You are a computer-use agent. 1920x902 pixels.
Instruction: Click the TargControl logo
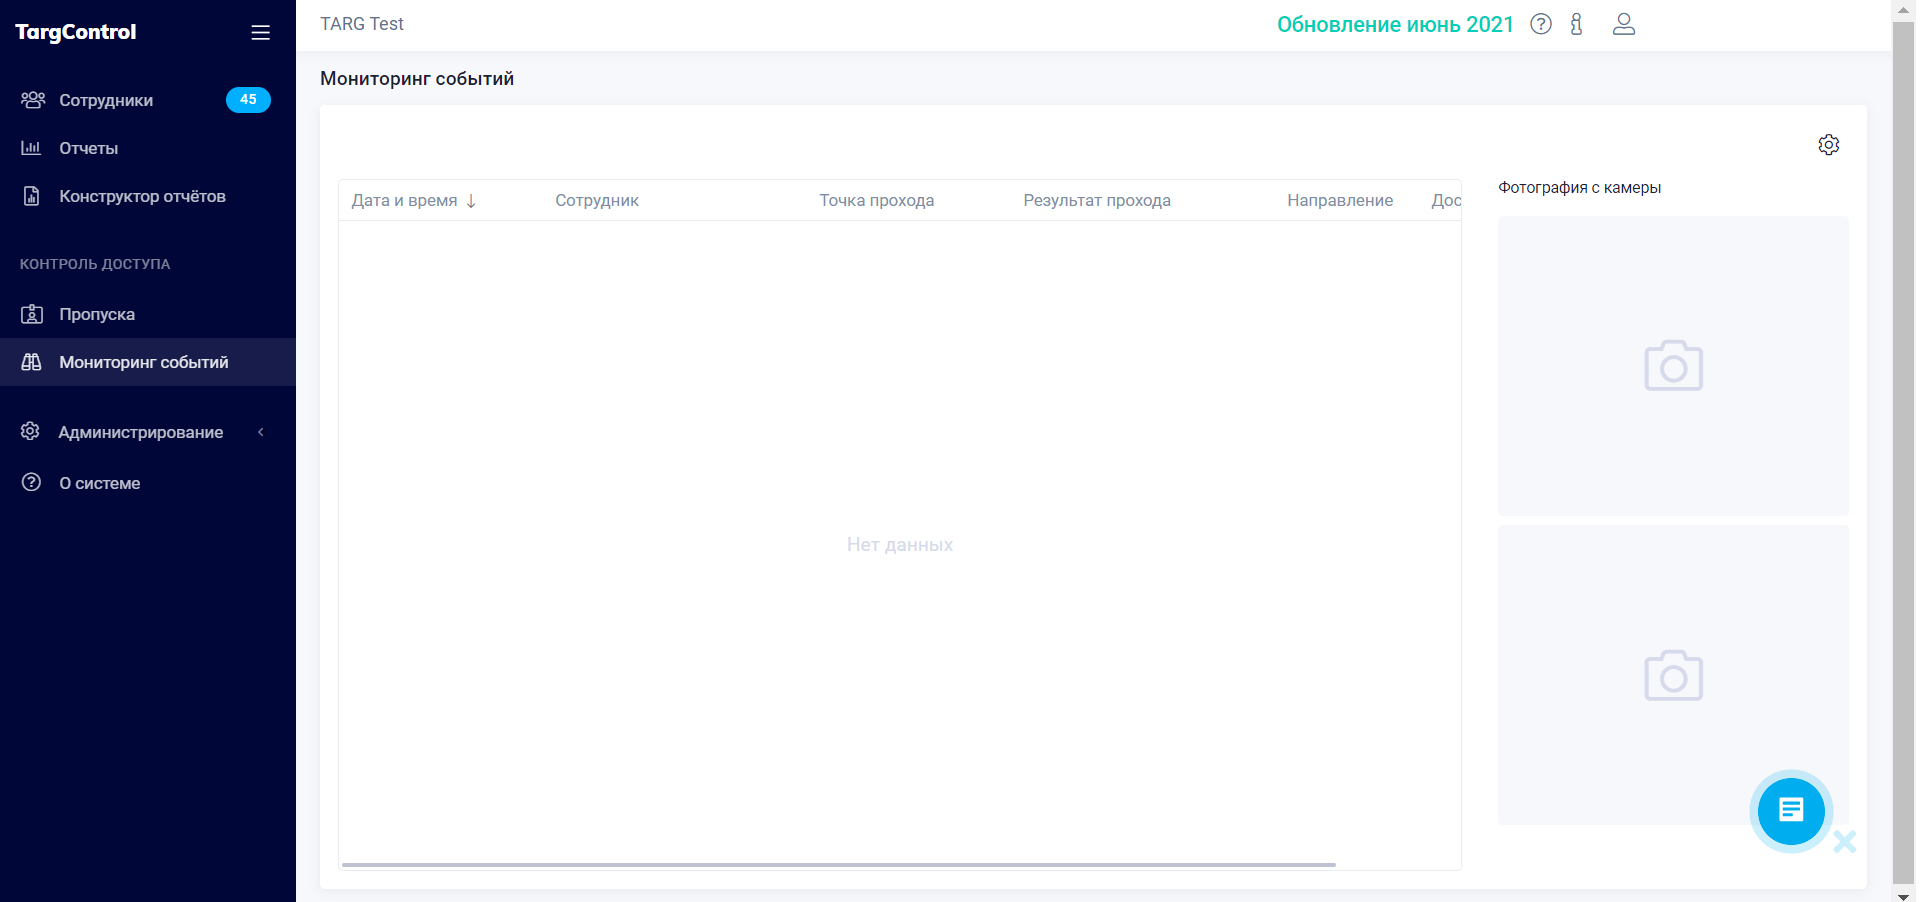pos(76,32)
